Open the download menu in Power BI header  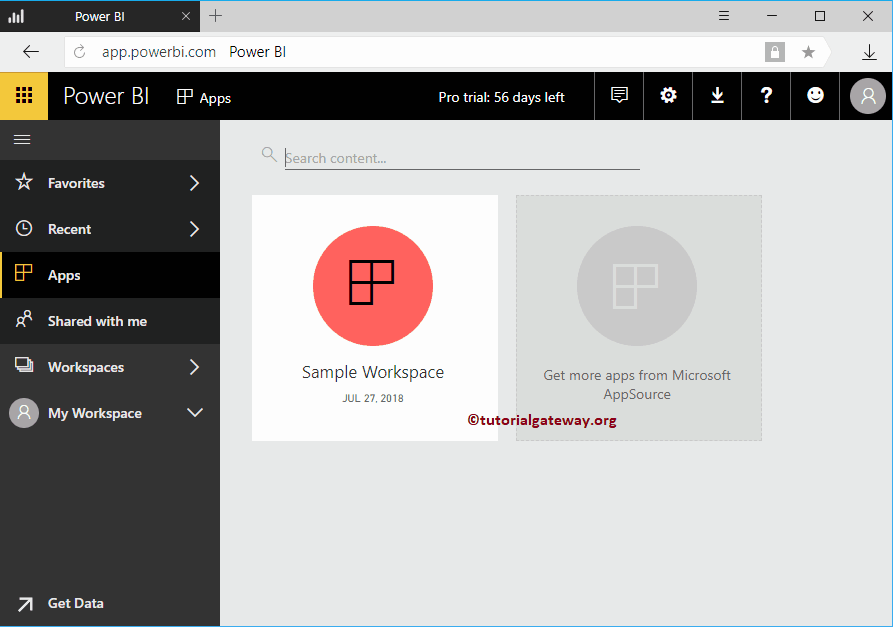coord(717,96)
